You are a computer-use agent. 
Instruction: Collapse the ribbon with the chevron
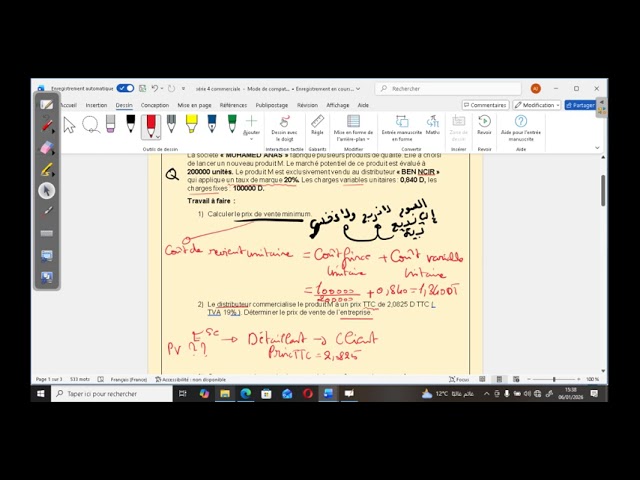pos(597,148)
